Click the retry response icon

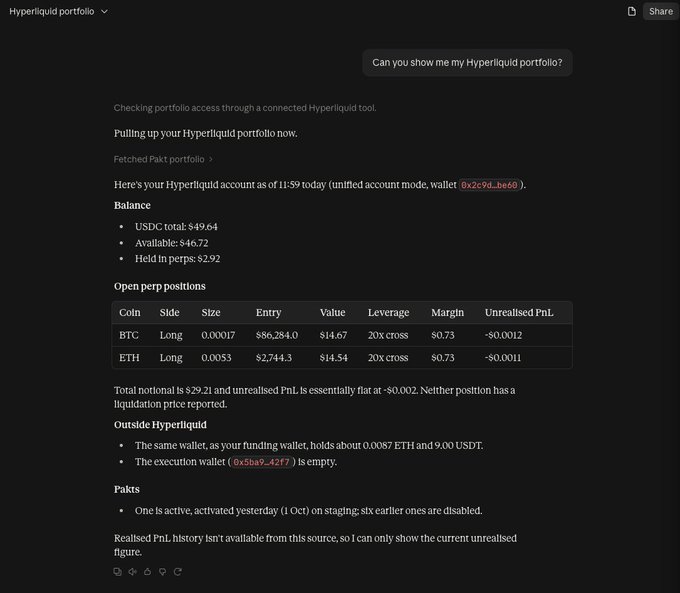(178, 572)
